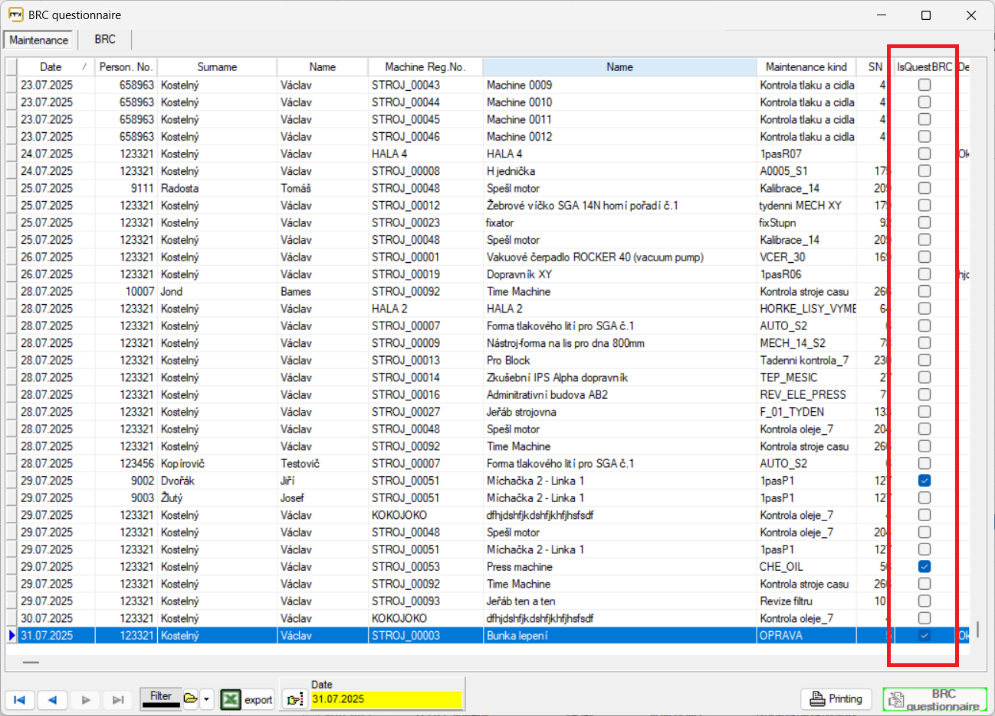Image resolution: width=995 pixels, height=716 pixels.
Task: Click the row selector for 31.07.2025 row
Action: (11, 635)
